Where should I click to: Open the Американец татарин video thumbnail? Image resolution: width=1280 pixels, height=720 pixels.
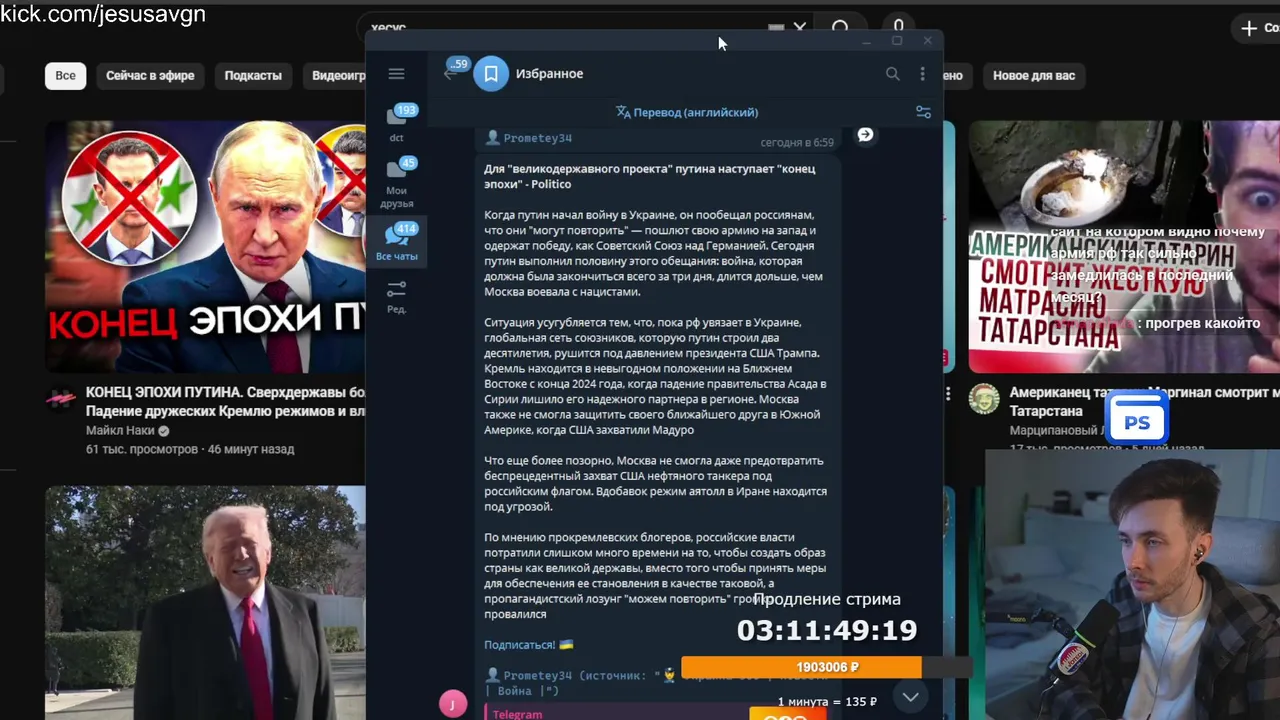click(1124, 246)
